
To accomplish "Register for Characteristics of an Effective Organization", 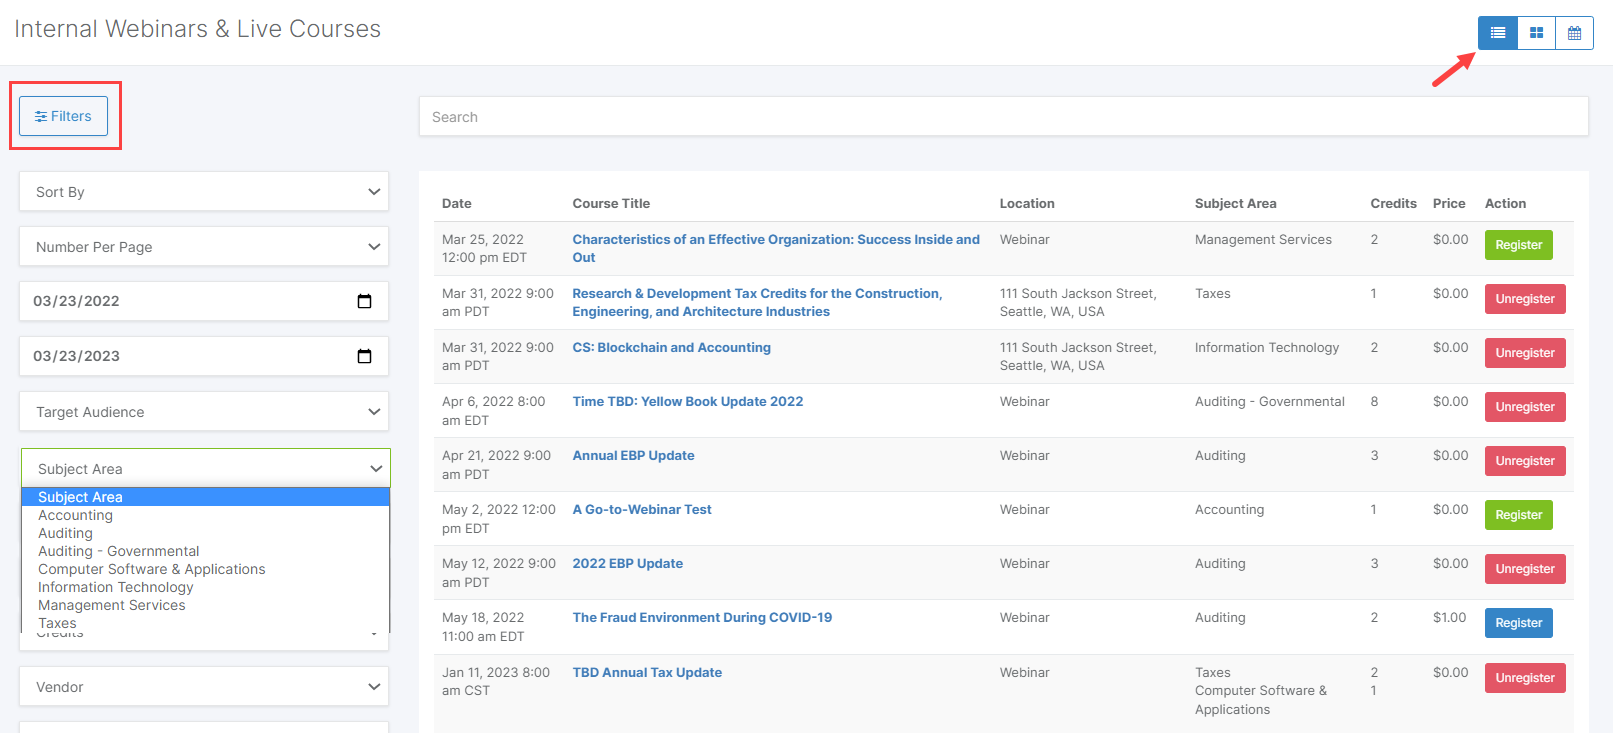I will coord(1518,245).
